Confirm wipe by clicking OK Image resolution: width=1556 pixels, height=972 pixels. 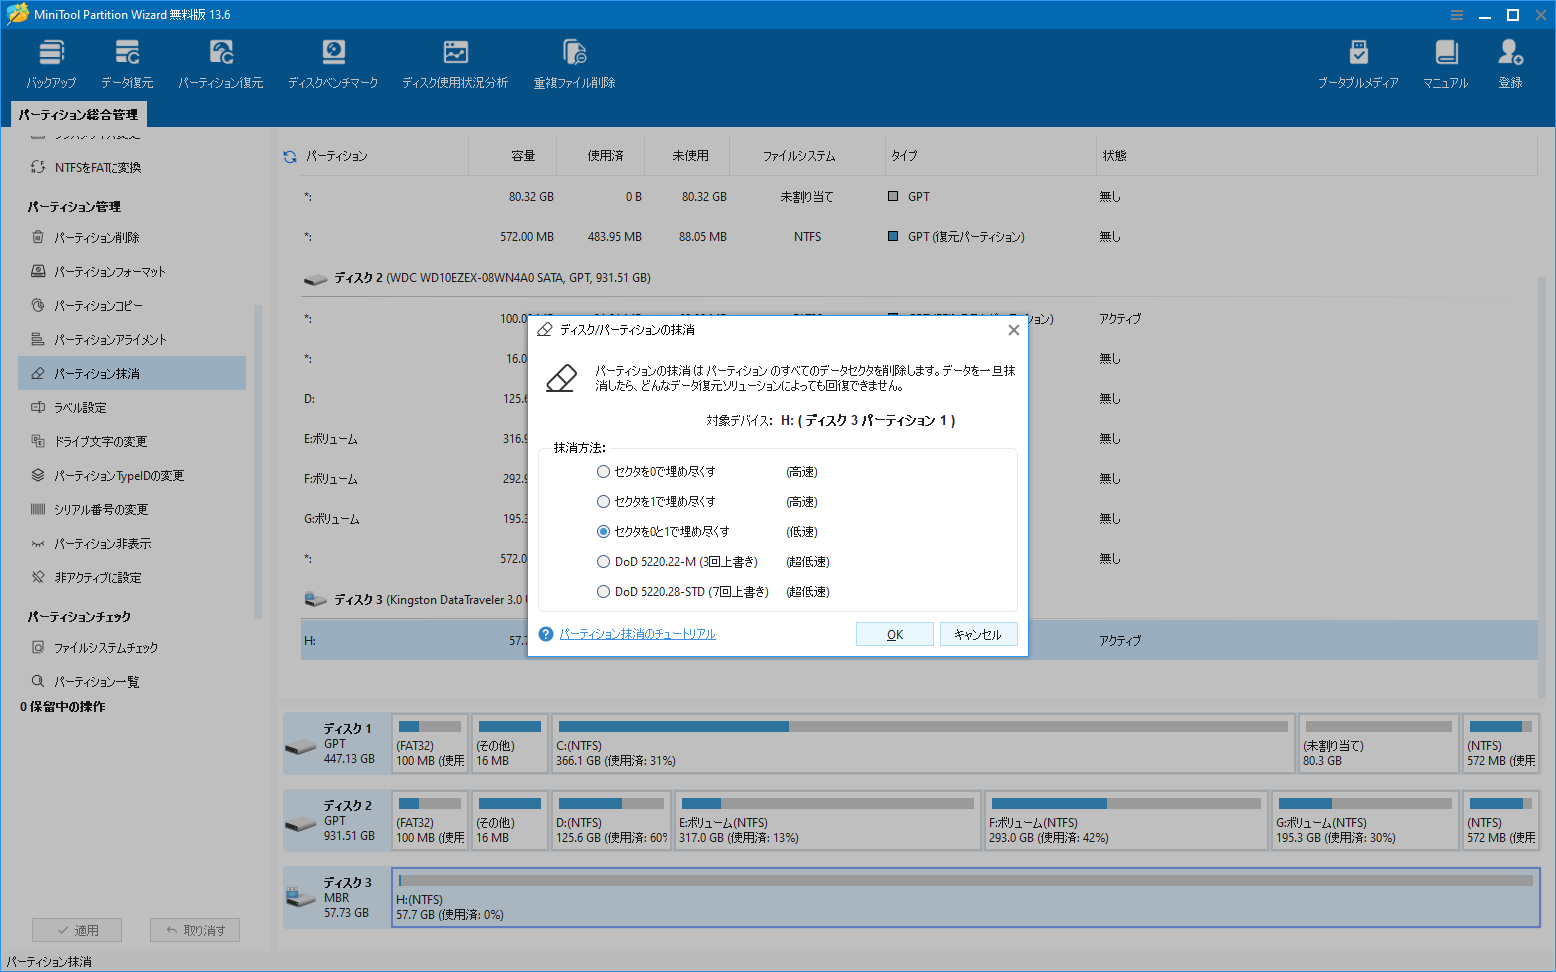click(894, 633)
